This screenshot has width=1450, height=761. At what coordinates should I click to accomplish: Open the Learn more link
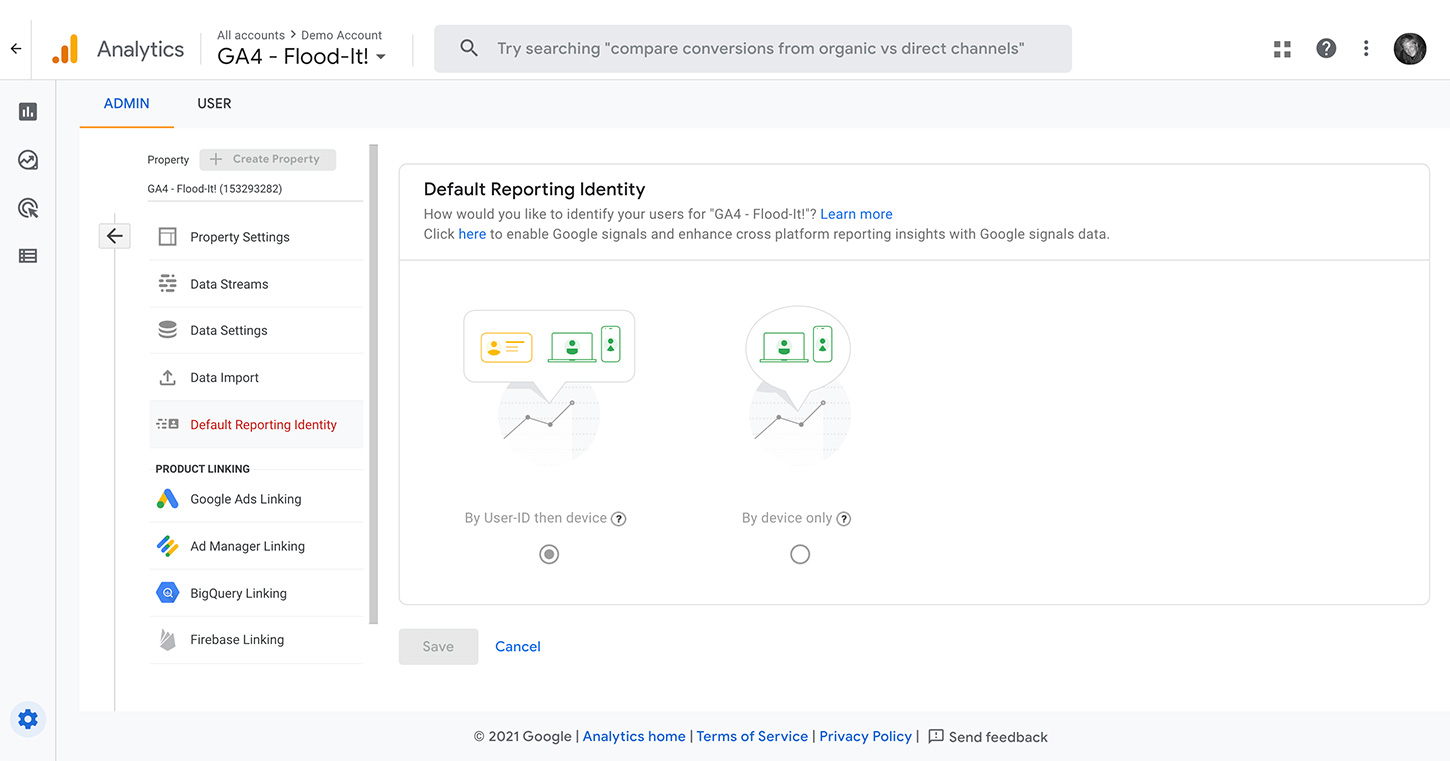click(856, 214)
